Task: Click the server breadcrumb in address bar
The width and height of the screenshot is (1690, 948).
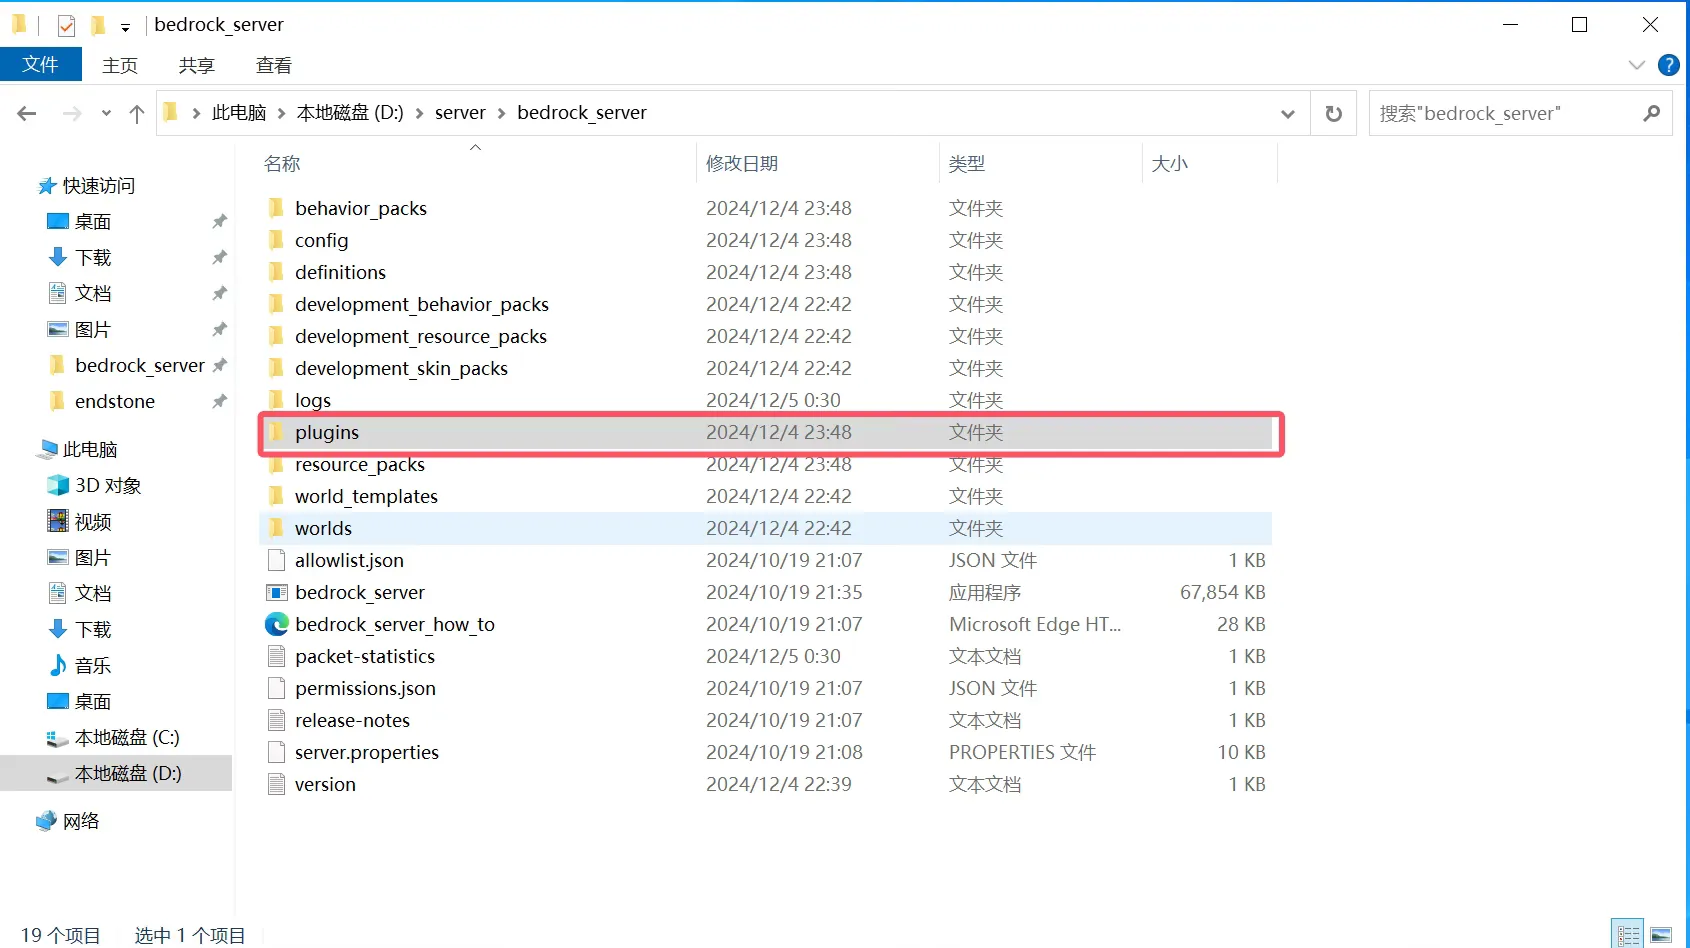Action: (x=460, y=113)
